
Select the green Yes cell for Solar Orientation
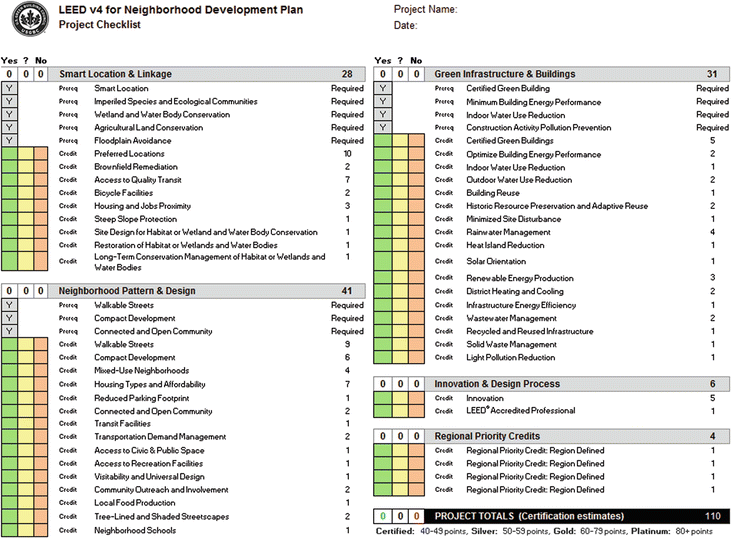[383, 261]
